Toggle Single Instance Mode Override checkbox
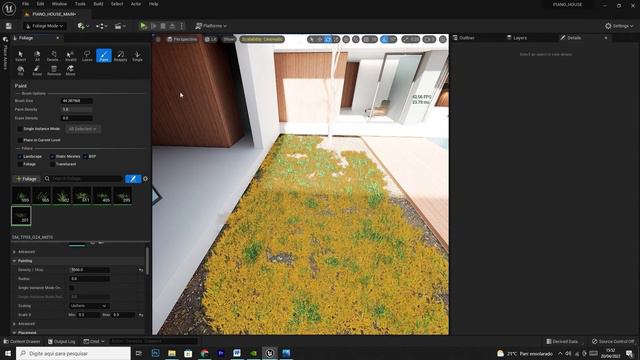The image size is (640, 360). click(x=72, y=288)
